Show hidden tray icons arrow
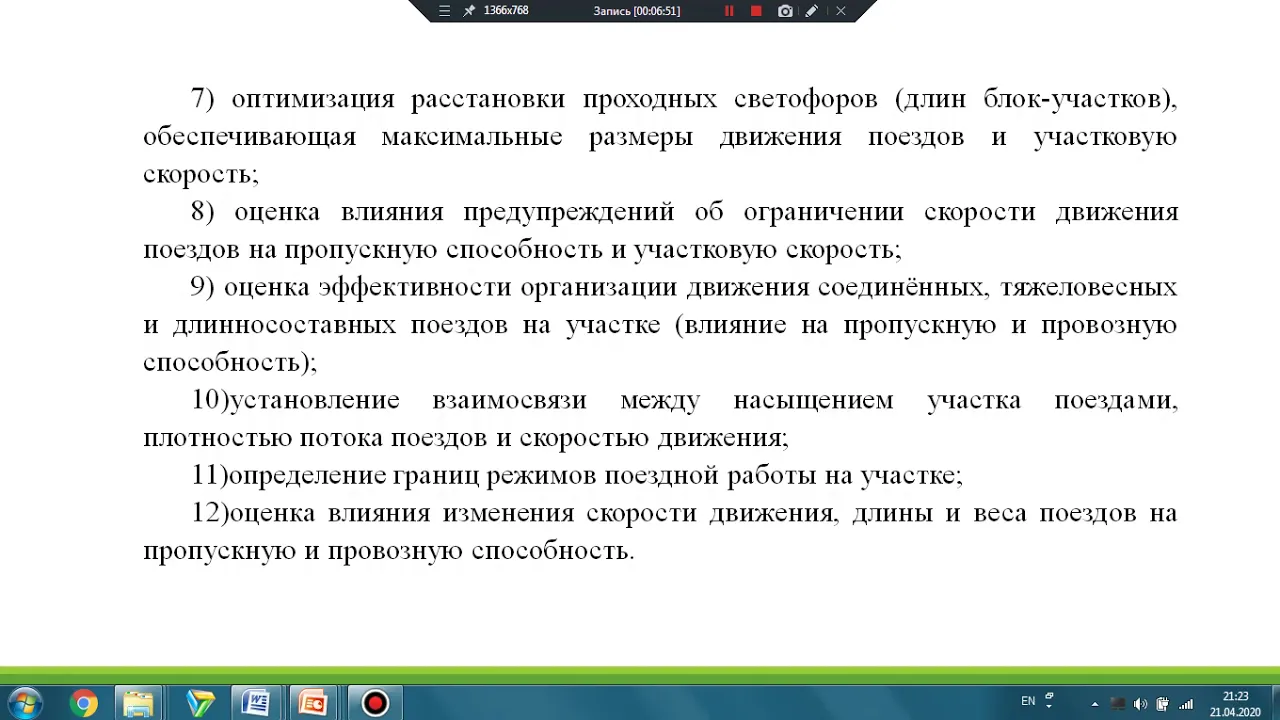This screenshot has height=720, width=1280. point(1095,704)
